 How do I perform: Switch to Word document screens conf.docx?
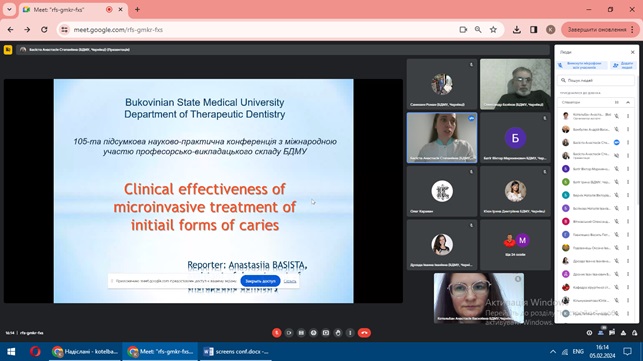(236, 352)
